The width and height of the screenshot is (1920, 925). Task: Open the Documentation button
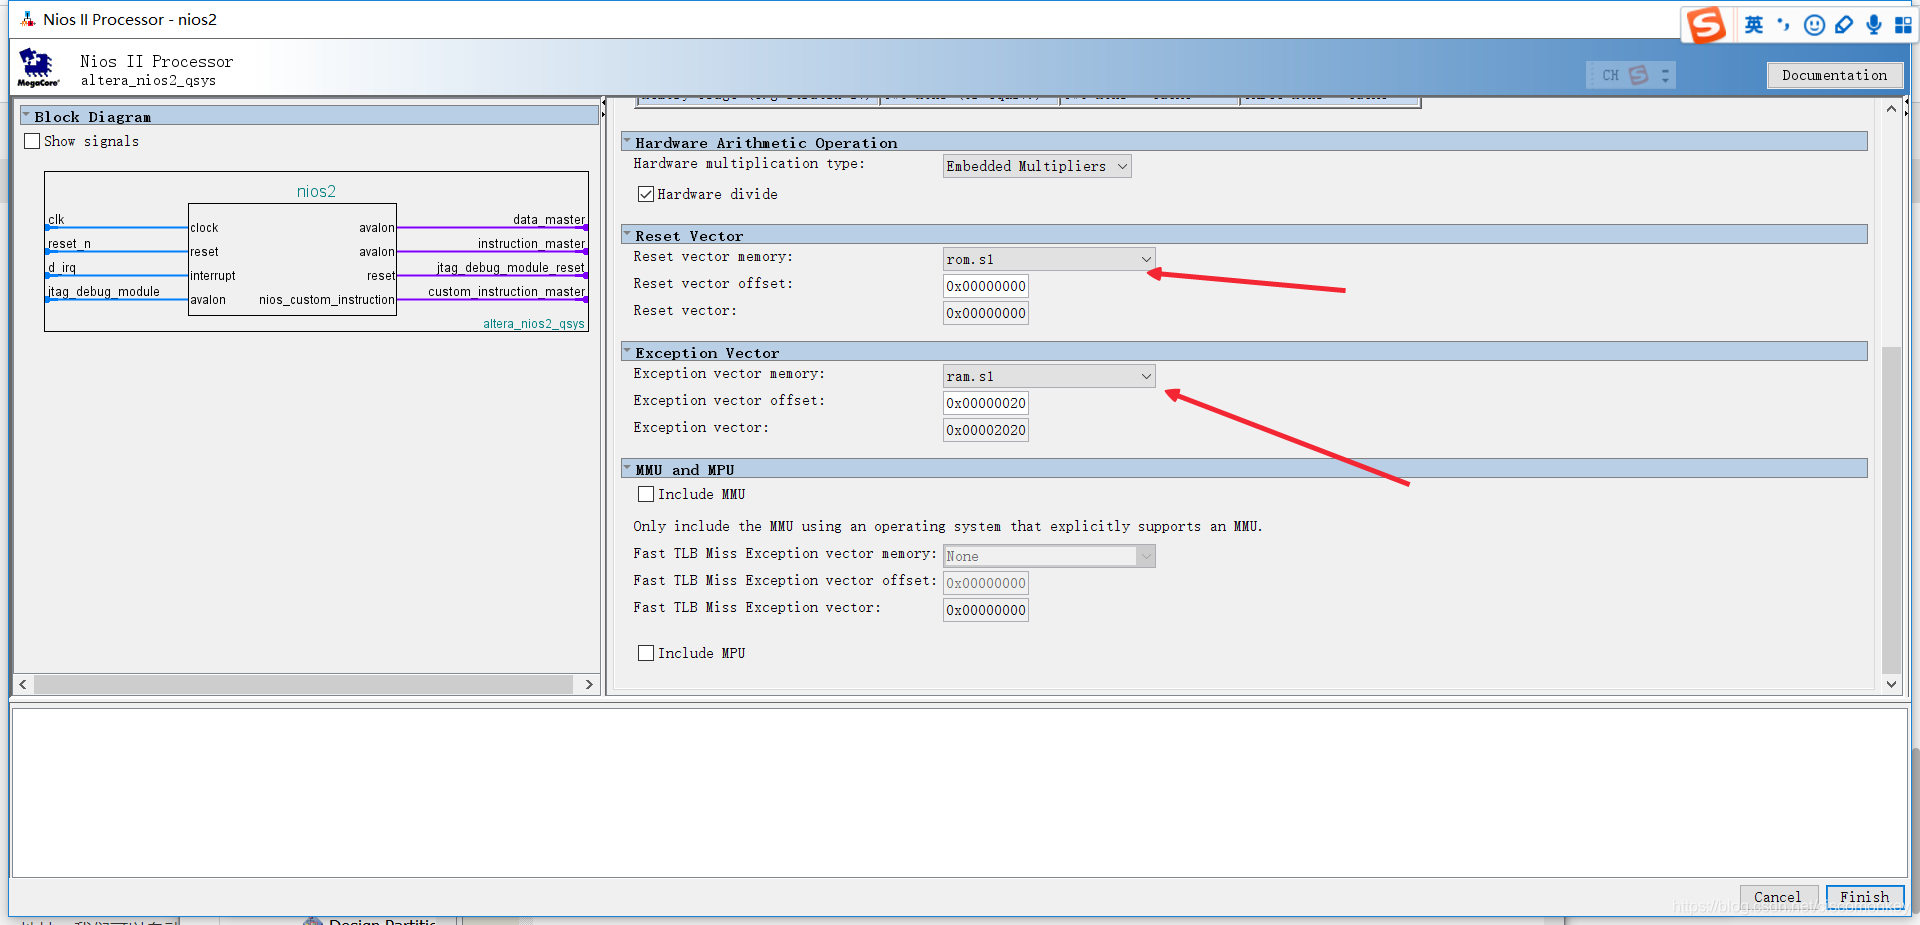pyautogui.click(x=1834, y=75)
